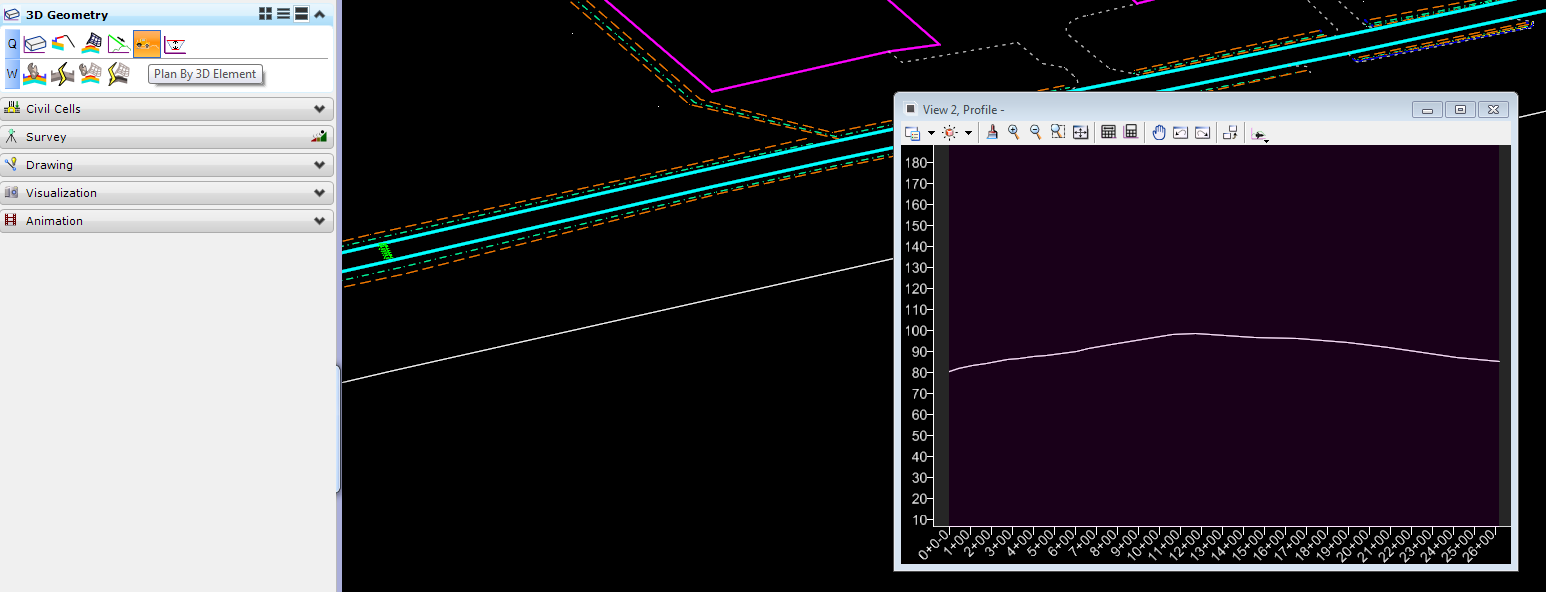The image size is (1546, 592).
Task: Click the 10 elevation label on profile axis
Action: pyautogui.click(x=919, y=520)
